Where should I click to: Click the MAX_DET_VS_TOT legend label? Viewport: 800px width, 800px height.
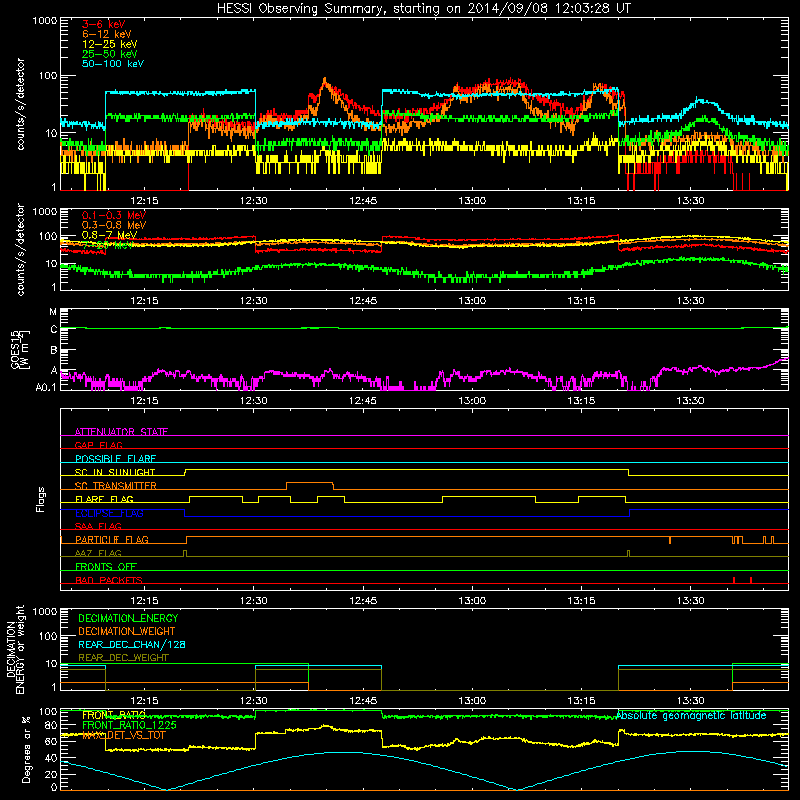coord(123,735)
